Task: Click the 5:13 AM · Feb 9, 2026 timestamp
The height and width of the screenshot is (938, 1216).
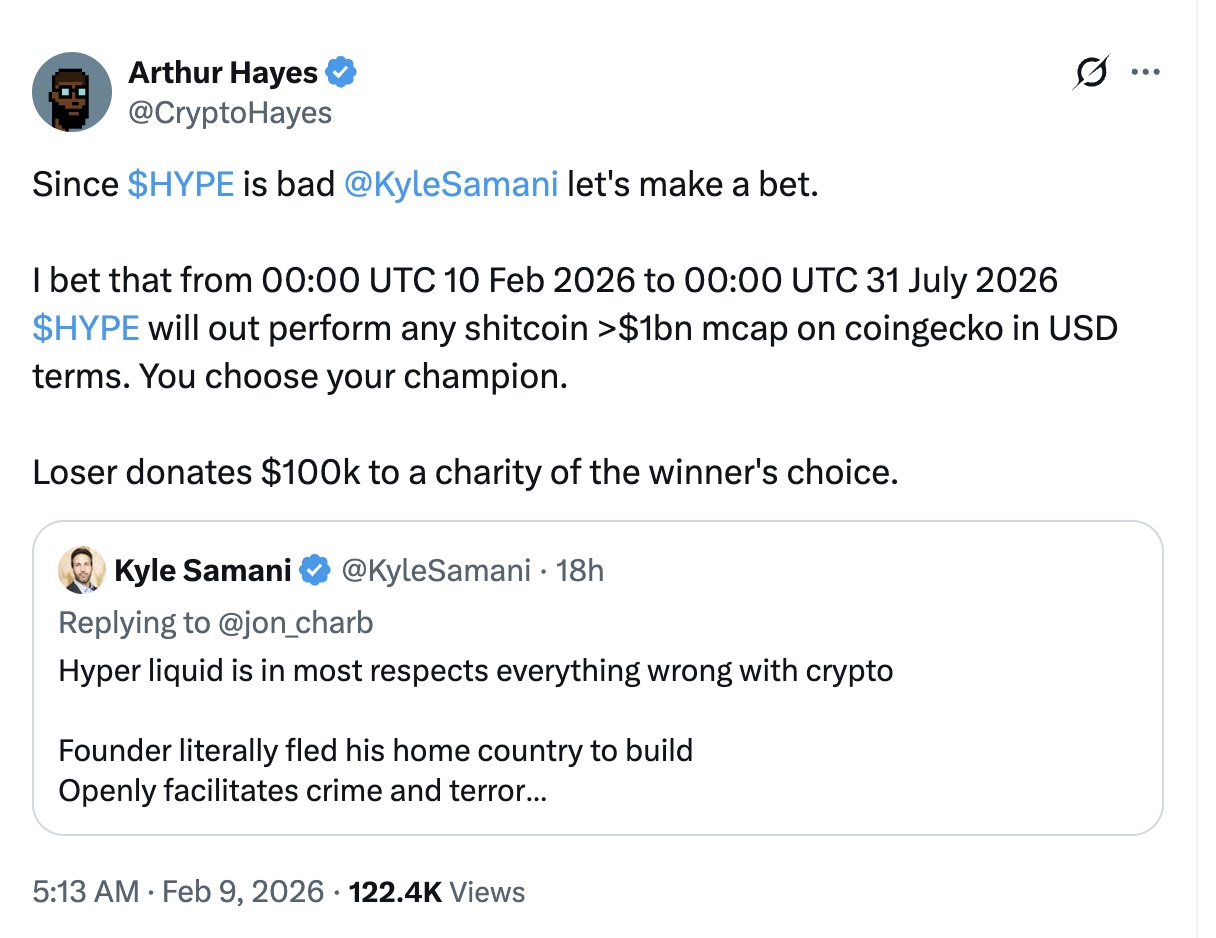Action: coord(178,891)
